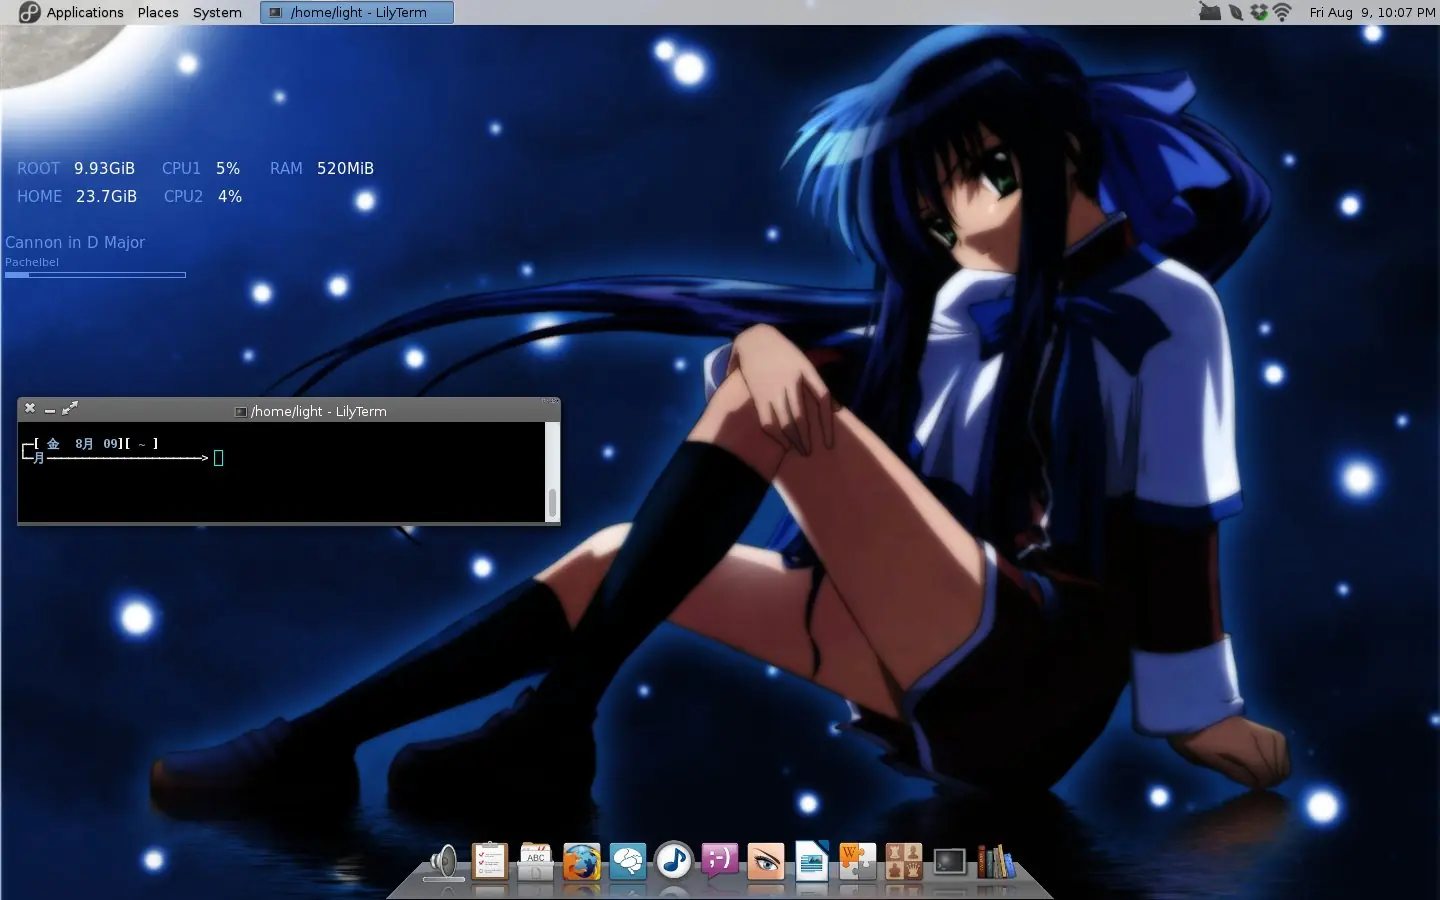Click the CPU1 "5%" reading
The width and height of the screenshot is (1440, 900).
pyautogui.click(x=228, y=168)
